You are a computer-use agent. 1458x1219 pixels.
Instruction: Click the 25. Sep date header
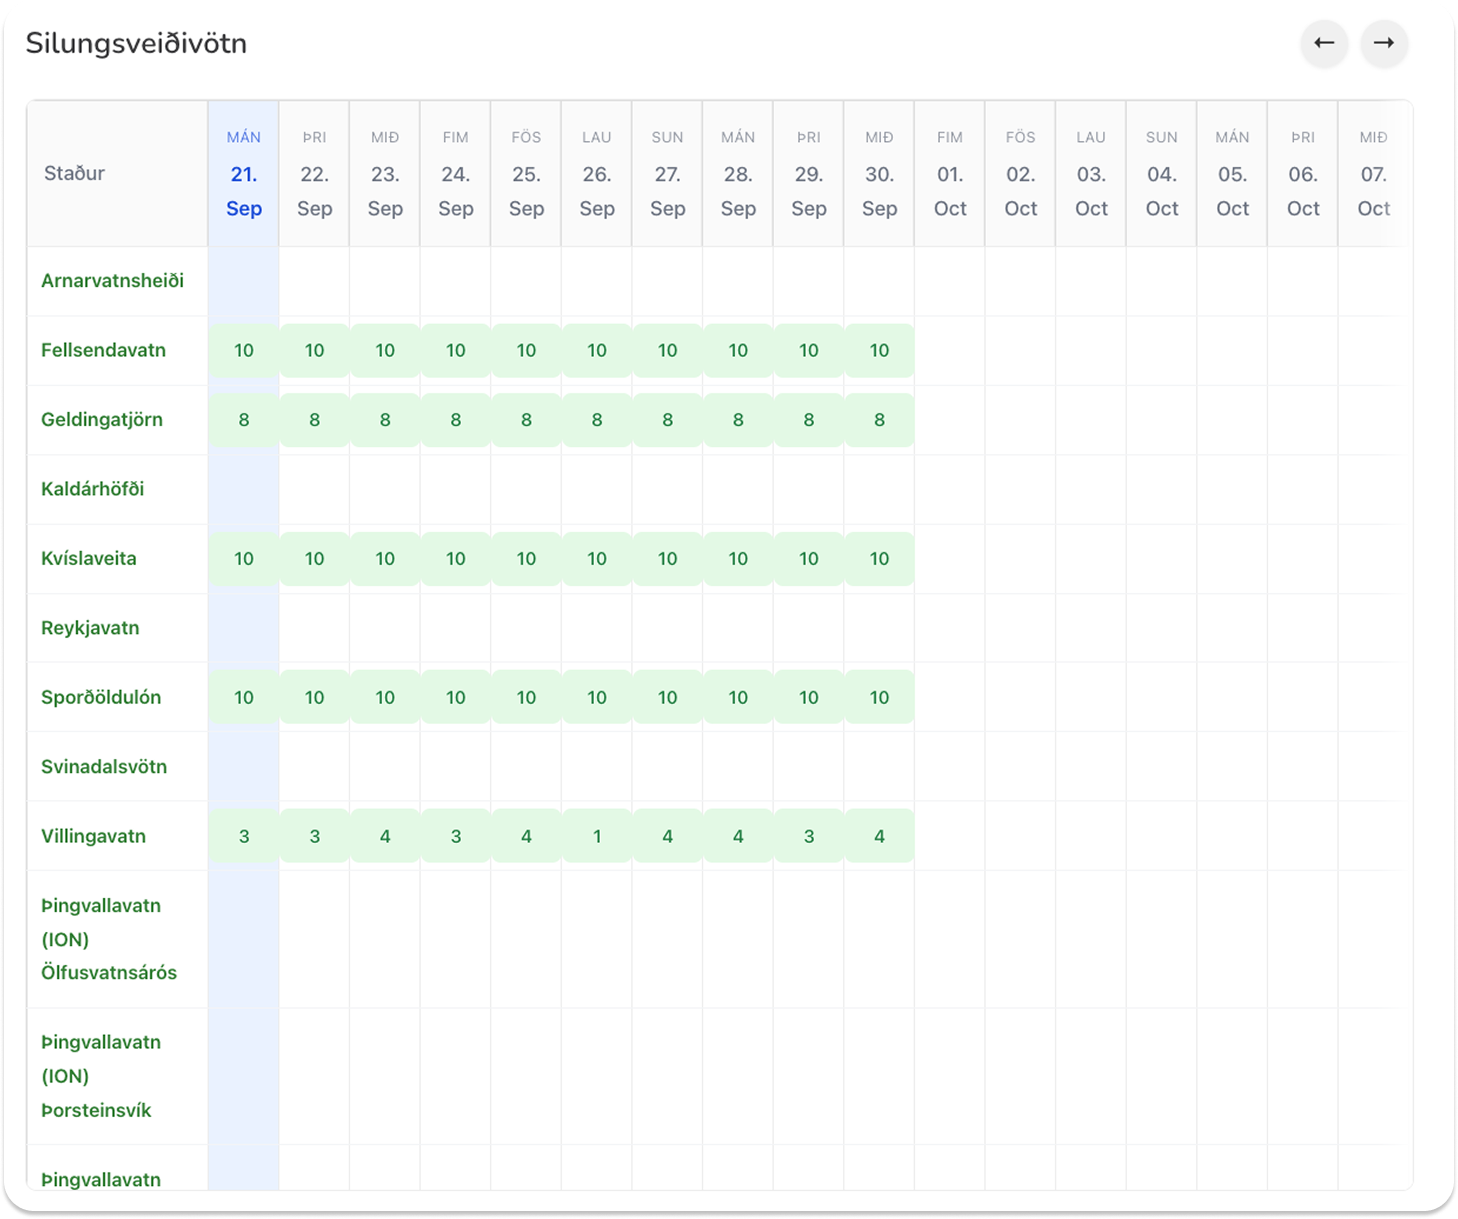526,174
